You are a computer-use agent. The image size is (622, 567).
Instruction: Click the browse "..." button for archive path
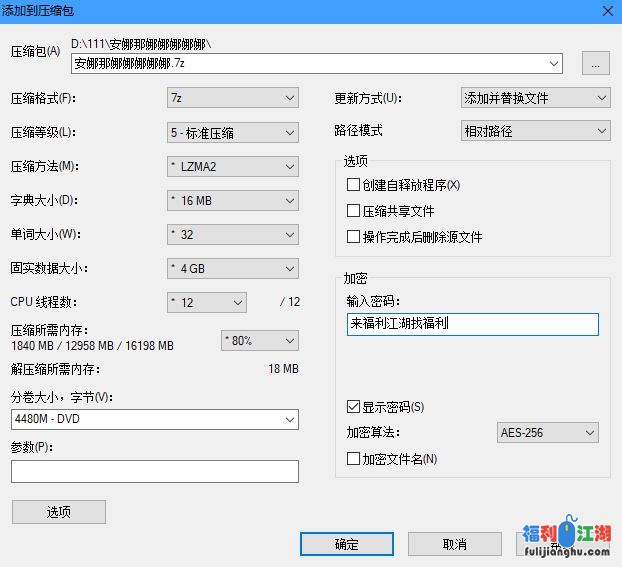click(595, 63)
